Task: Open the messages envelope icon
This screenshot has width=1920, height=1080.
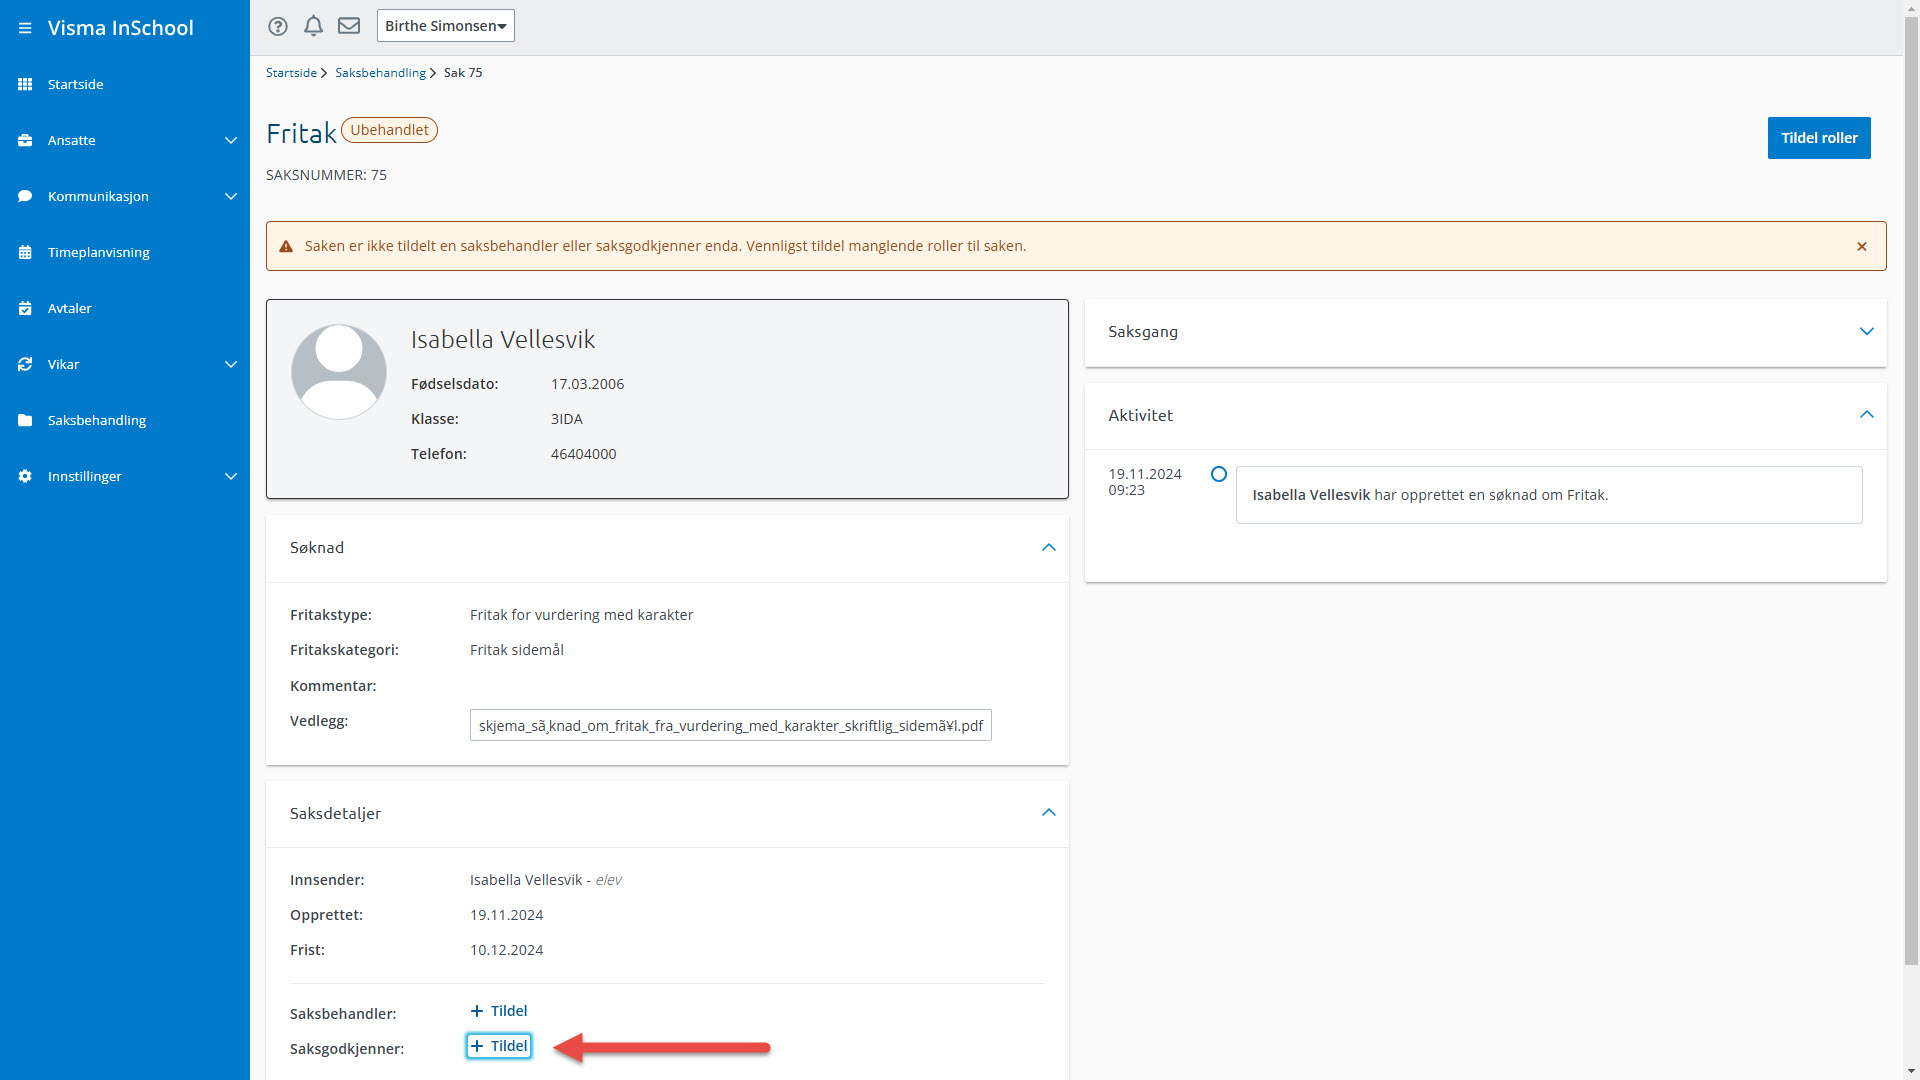Action: pos(349,26)
